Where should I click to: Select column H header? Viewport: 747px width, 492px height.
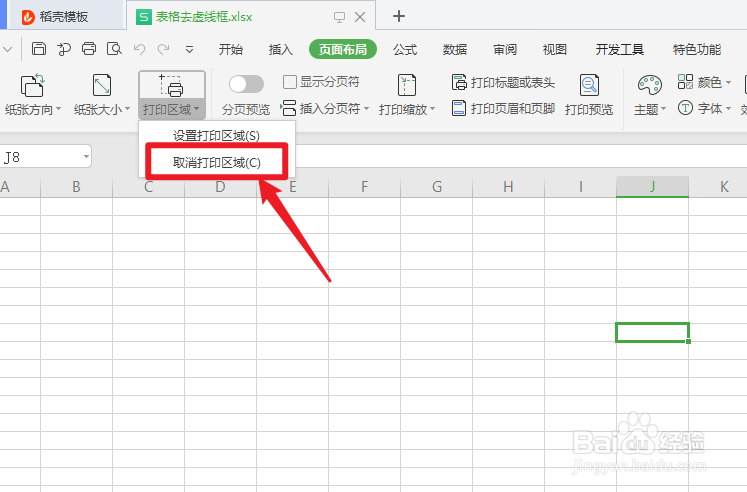tap(508, 187)
